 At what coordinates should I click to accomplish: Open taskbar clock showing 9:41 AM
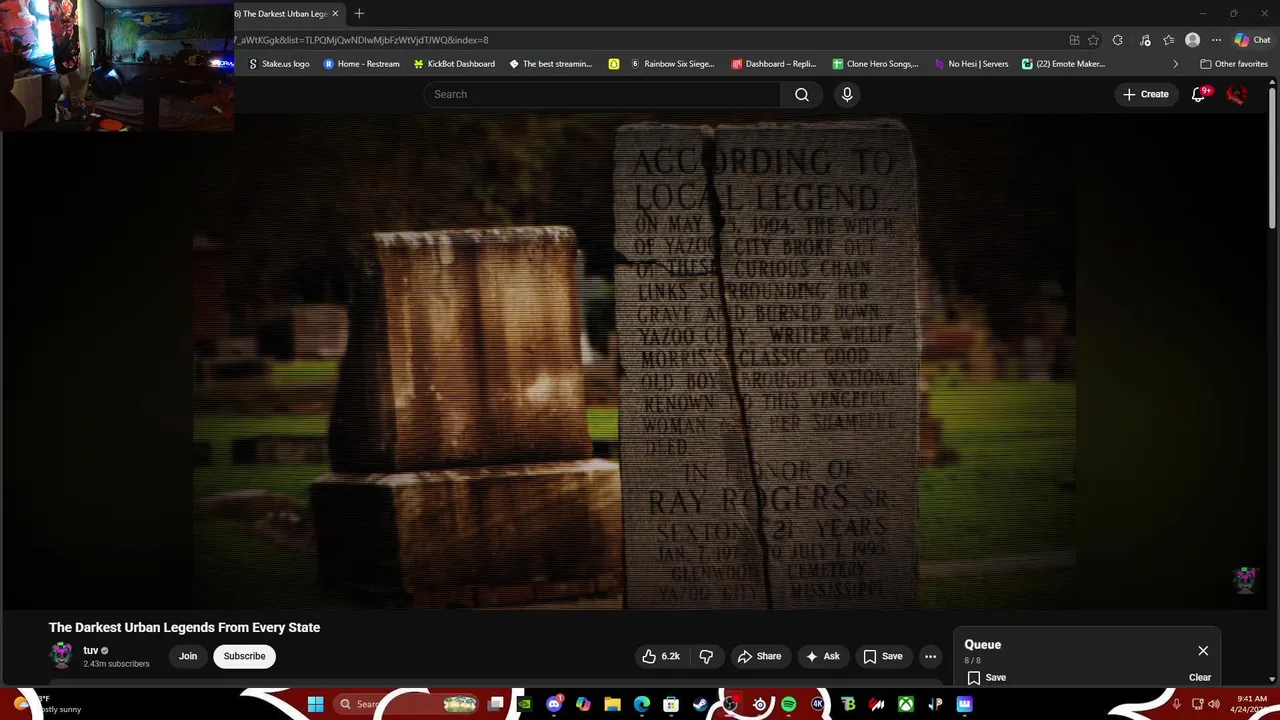tap(1248, 704)
